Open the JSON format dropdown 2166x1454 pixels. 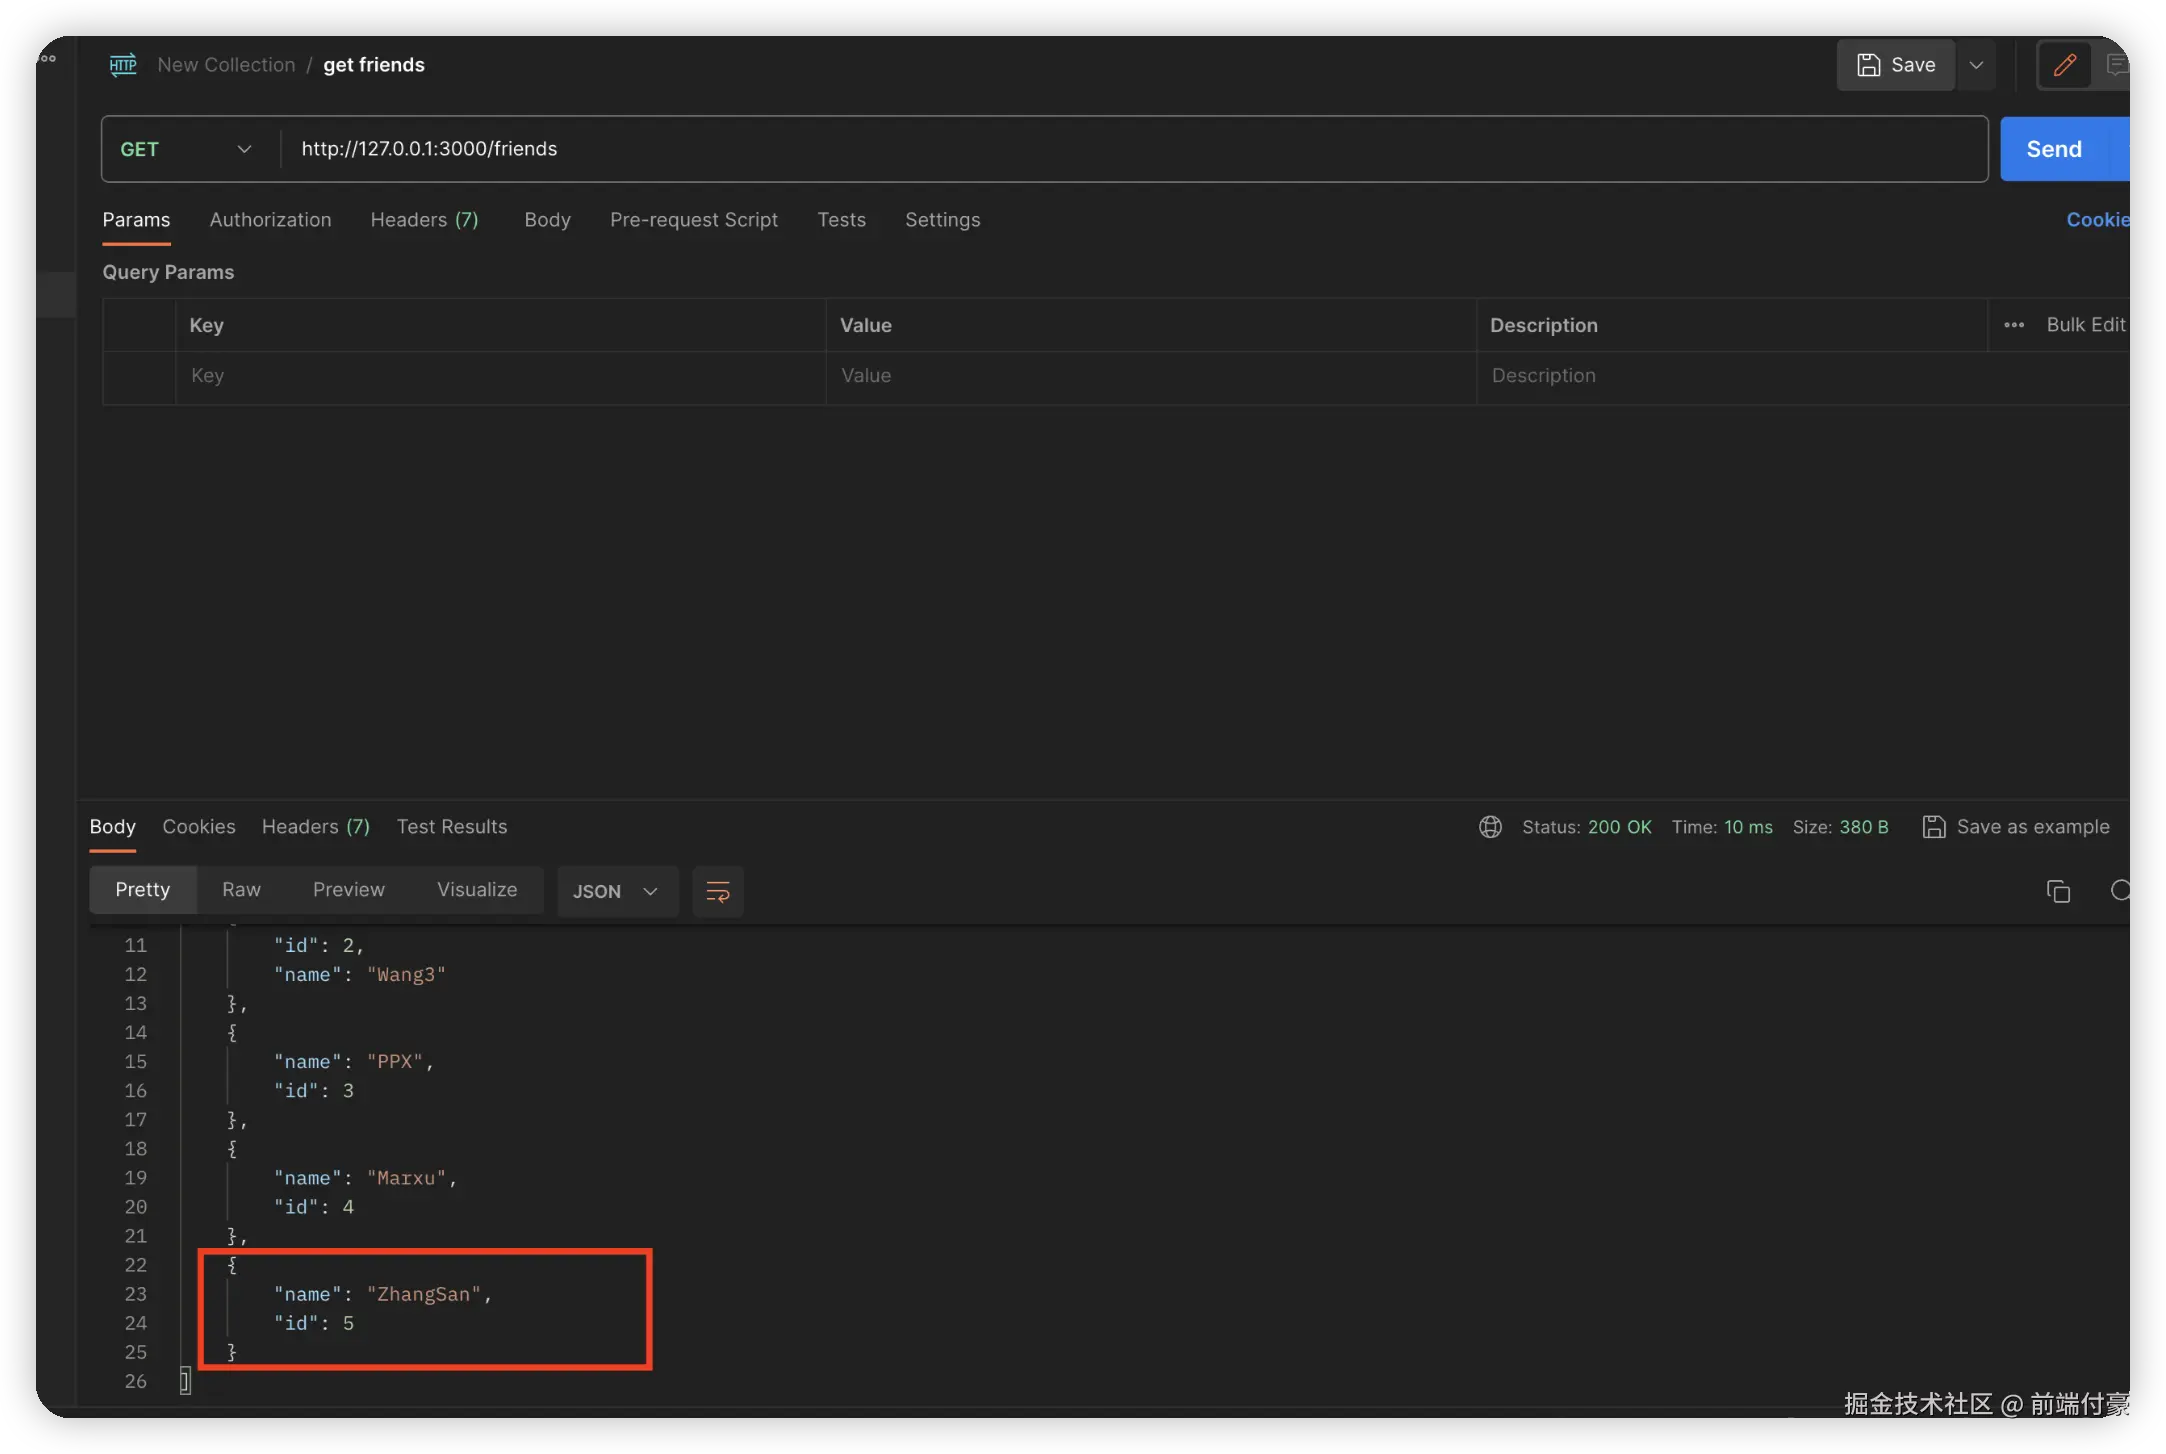(615, 891)
